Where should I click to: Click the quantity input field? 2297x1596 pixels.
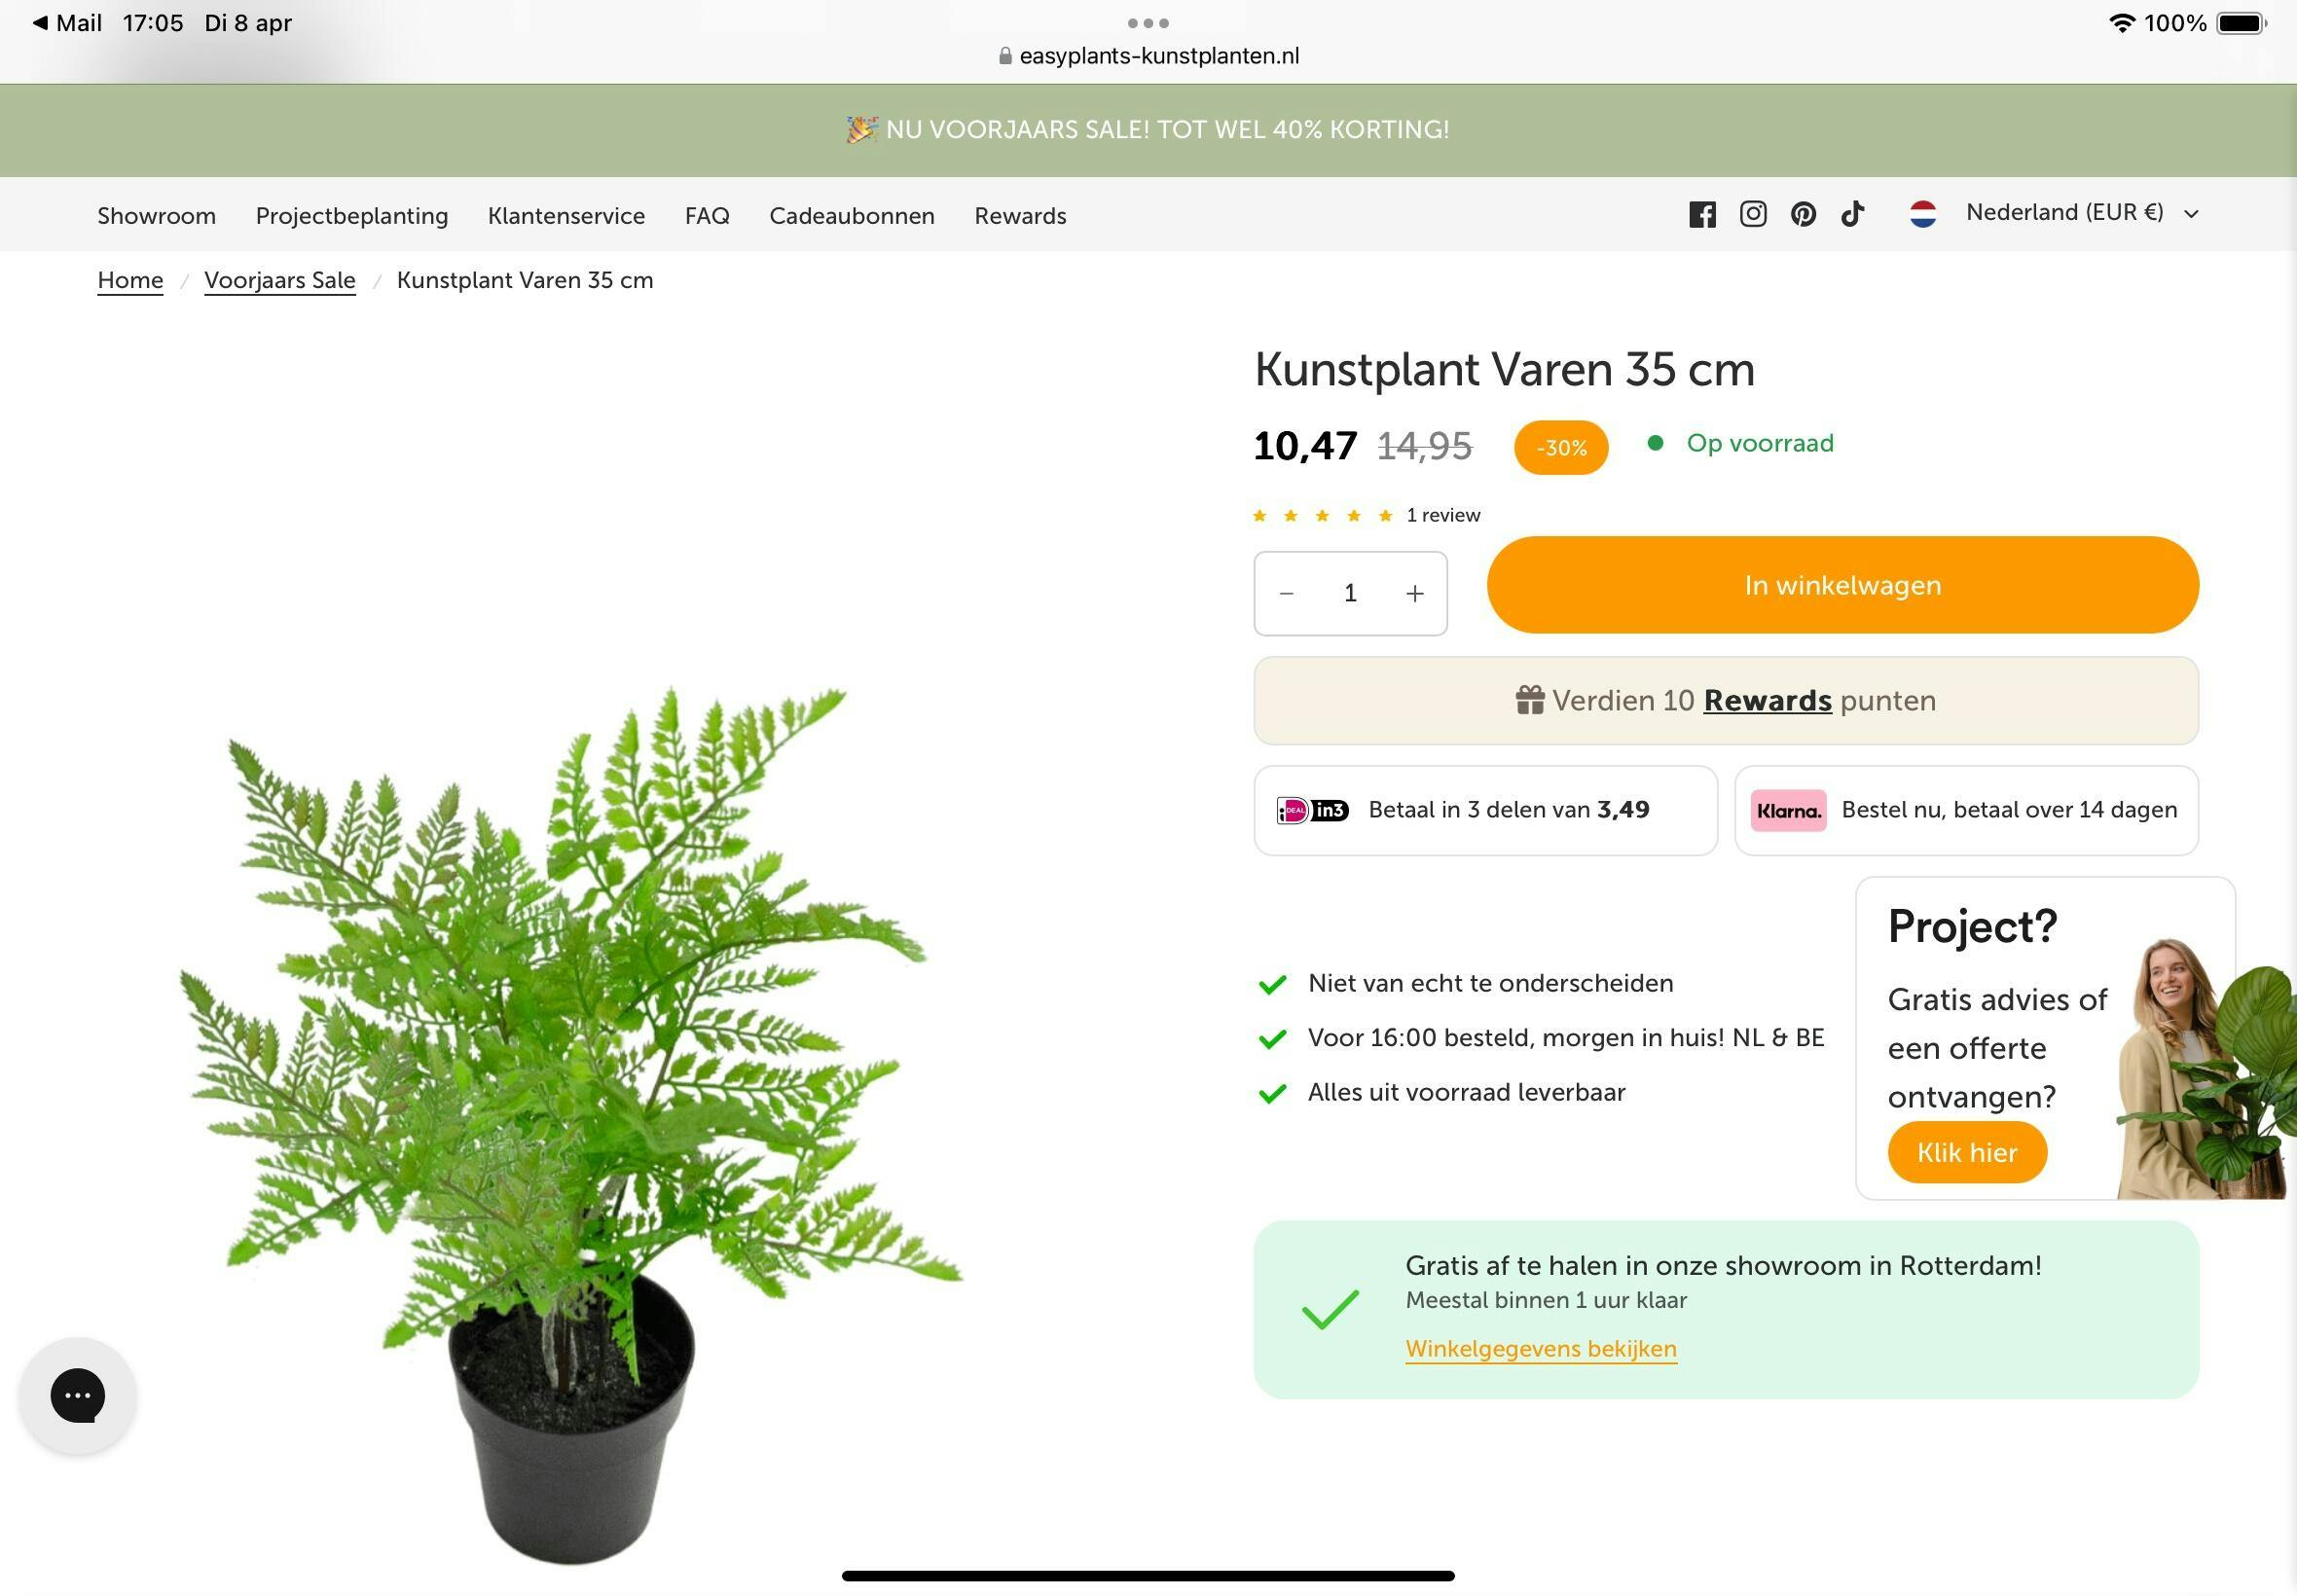[x=1350, y=594]
